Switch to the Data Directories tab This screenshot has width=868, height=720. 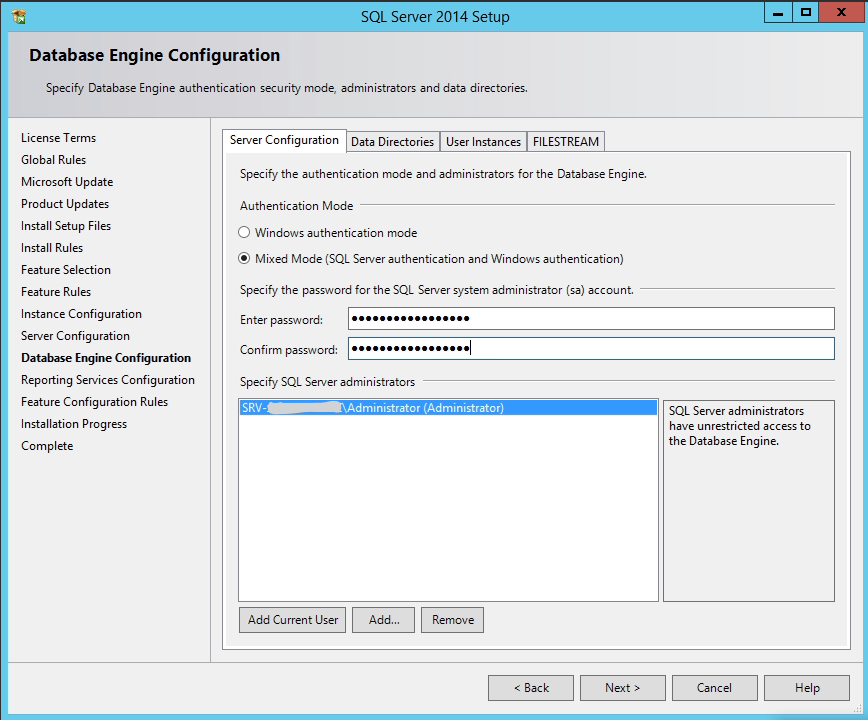click(x=392, y=141)
